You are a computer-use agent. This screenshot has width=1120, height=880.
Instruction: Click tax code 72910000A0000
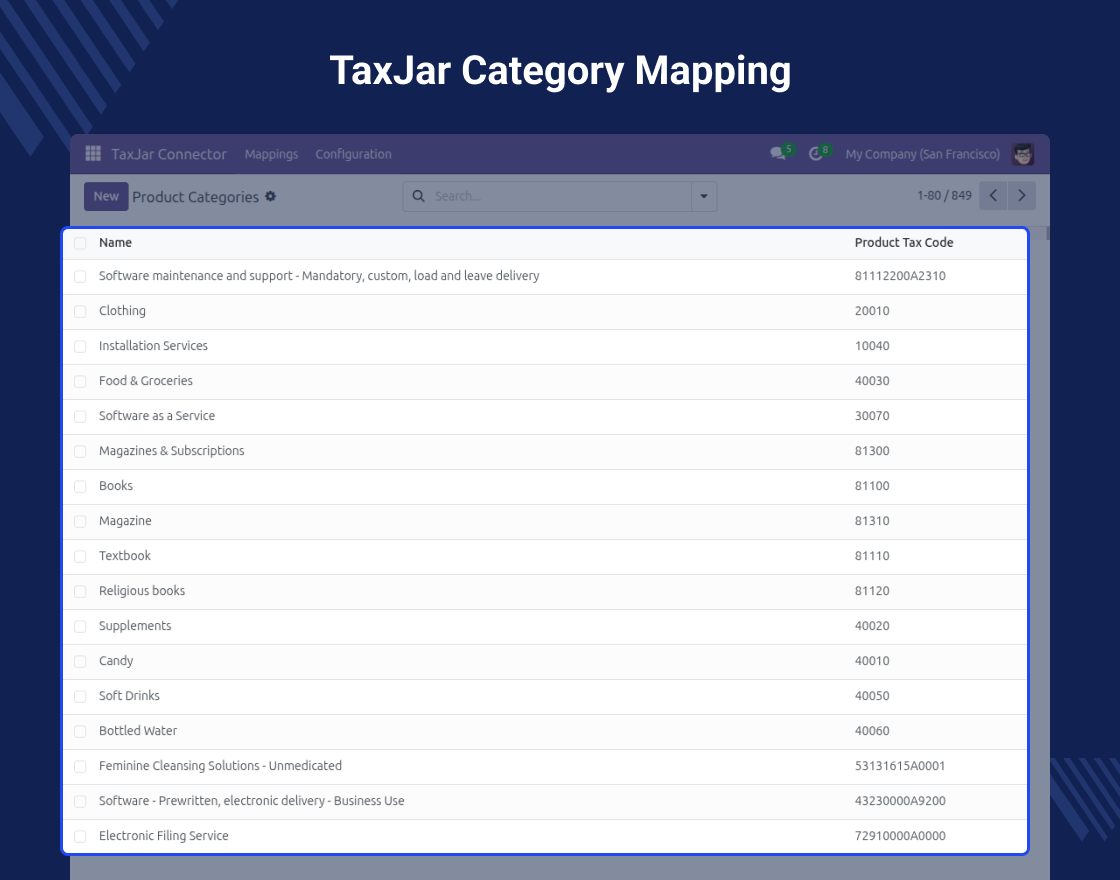tap(900, 836)
